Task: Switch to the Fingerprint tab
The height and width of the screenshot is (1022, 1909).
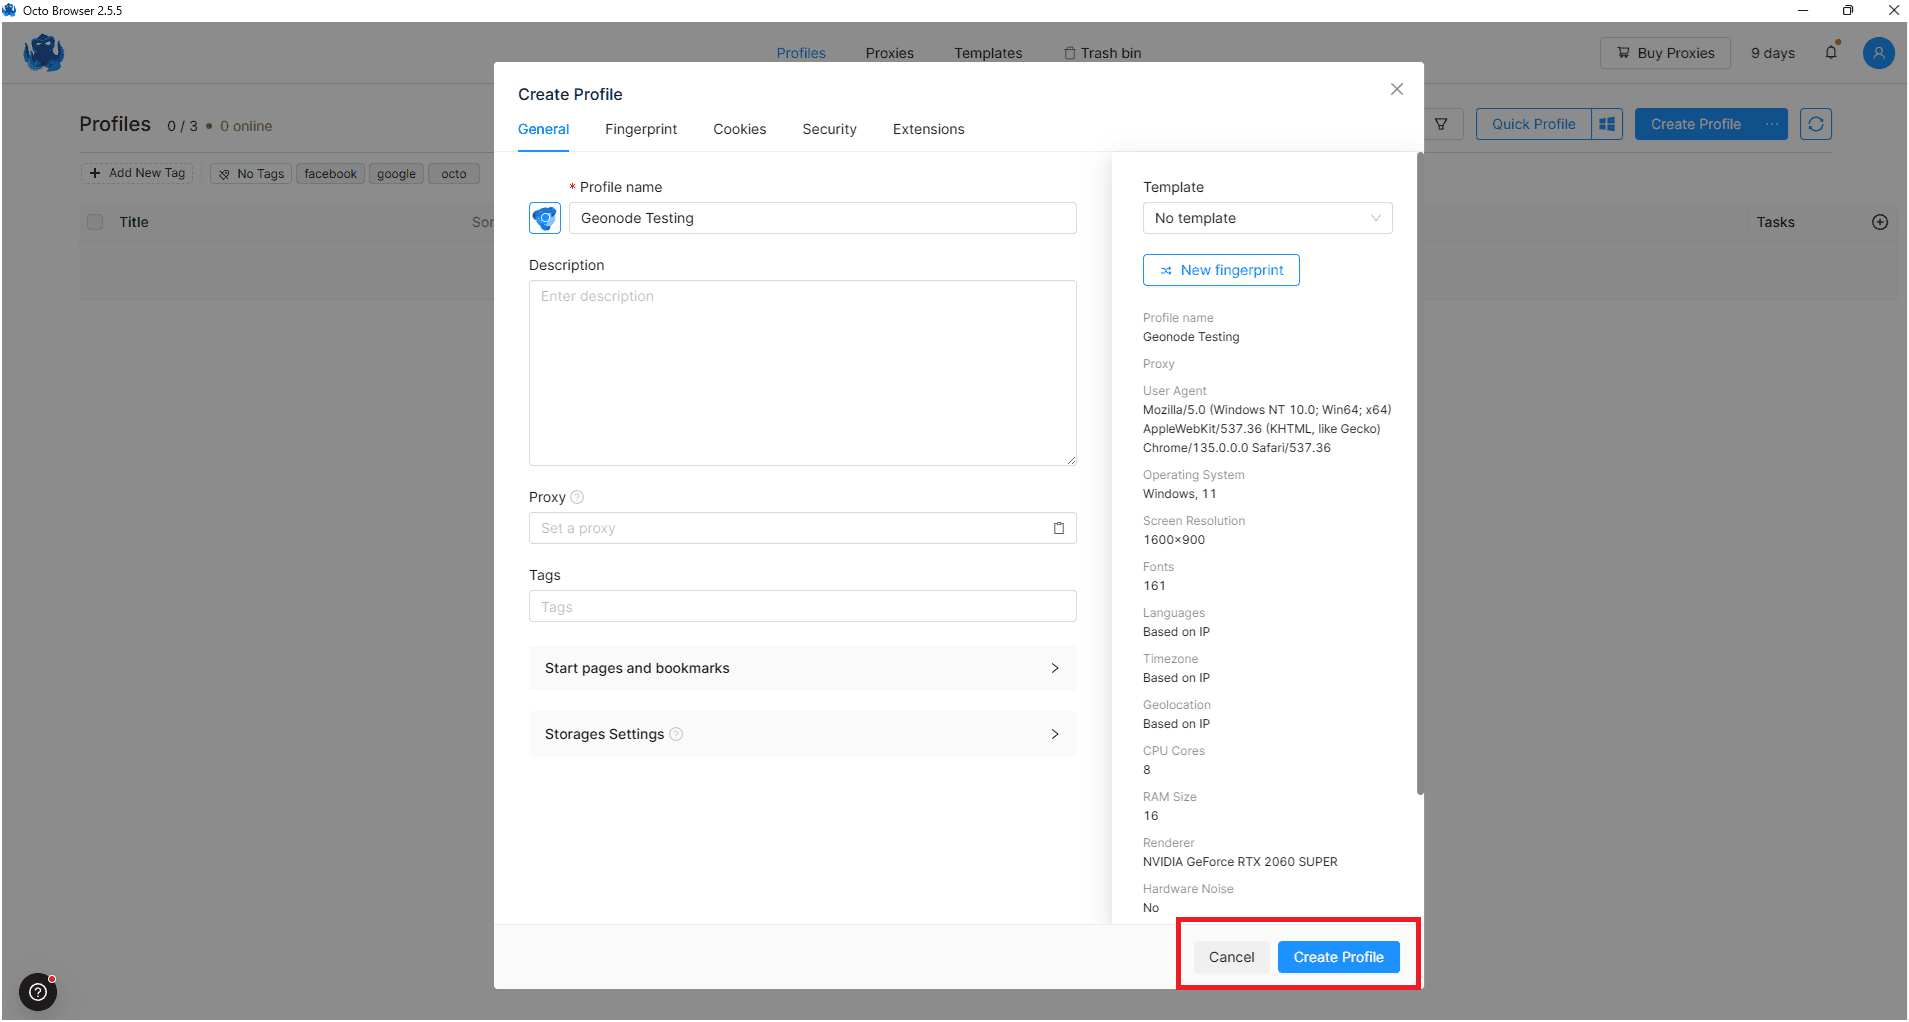Action: tap(641, 129)
